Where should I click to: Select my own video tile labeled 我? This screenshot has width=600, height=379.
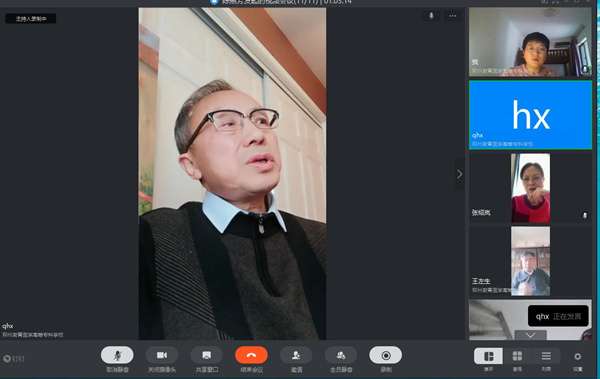coord(530,42)
